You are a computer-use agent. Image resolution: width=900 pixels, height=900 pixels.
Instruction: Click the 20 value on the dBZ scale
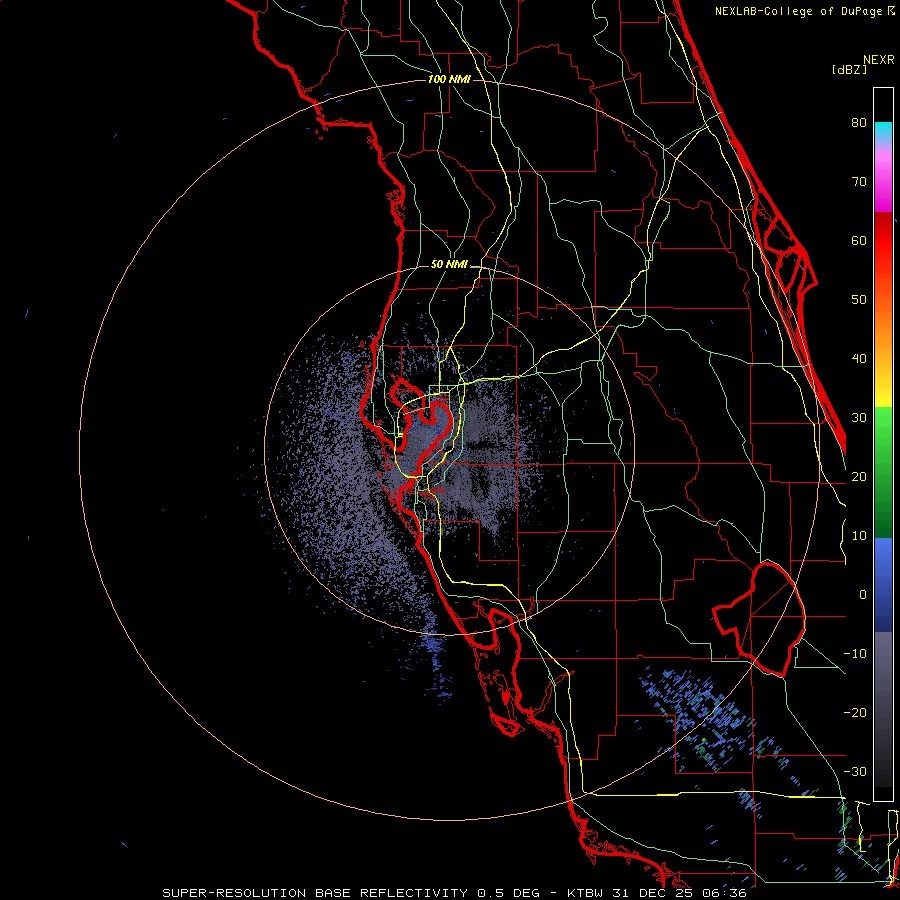pos(859,476)
